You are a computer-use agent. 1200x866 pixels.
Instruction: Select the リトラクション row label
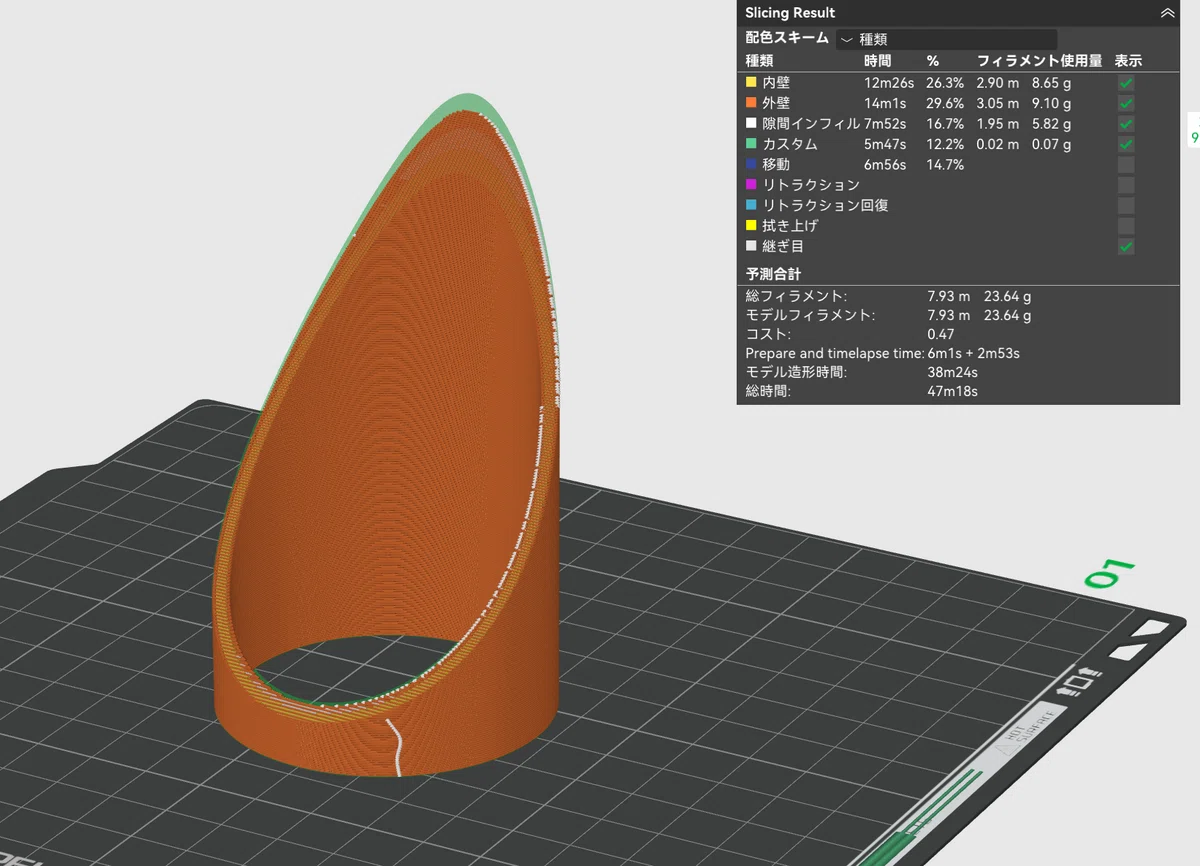(x=811, y=185)
